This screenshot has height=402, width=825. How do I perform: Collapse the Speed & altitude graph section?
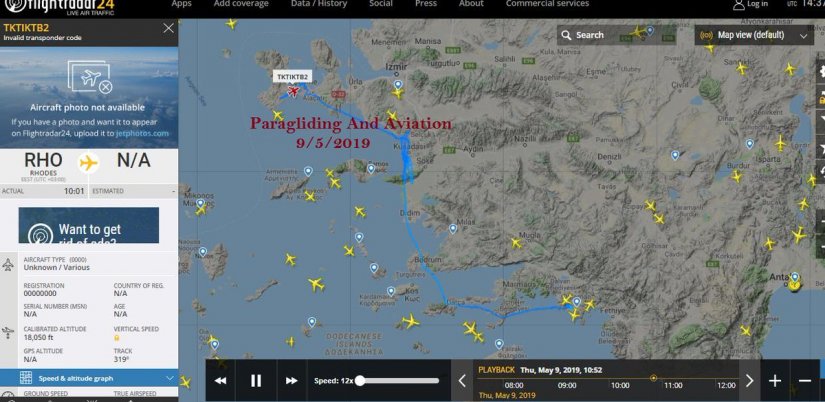click(x=170, y=379)
